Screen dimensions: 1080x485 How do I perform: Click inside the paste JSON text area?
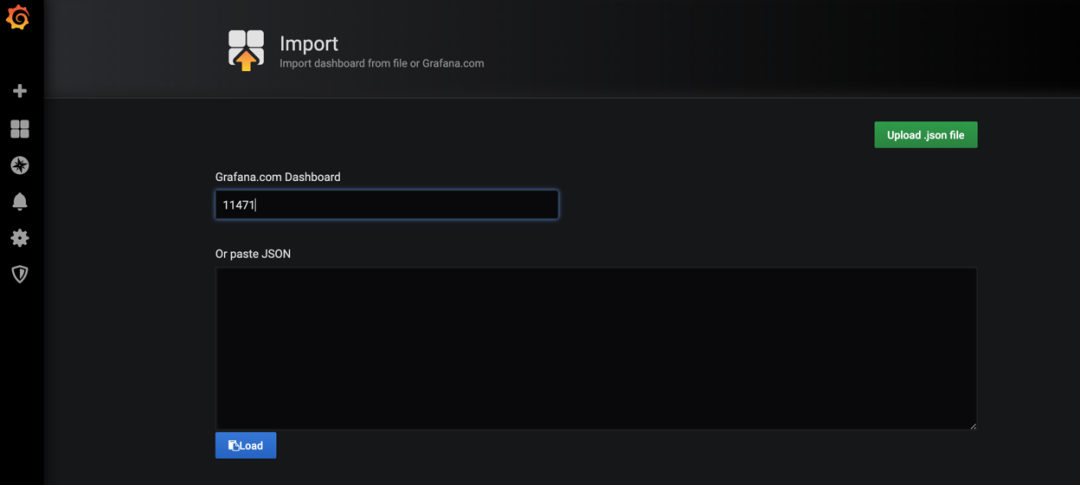596,349
